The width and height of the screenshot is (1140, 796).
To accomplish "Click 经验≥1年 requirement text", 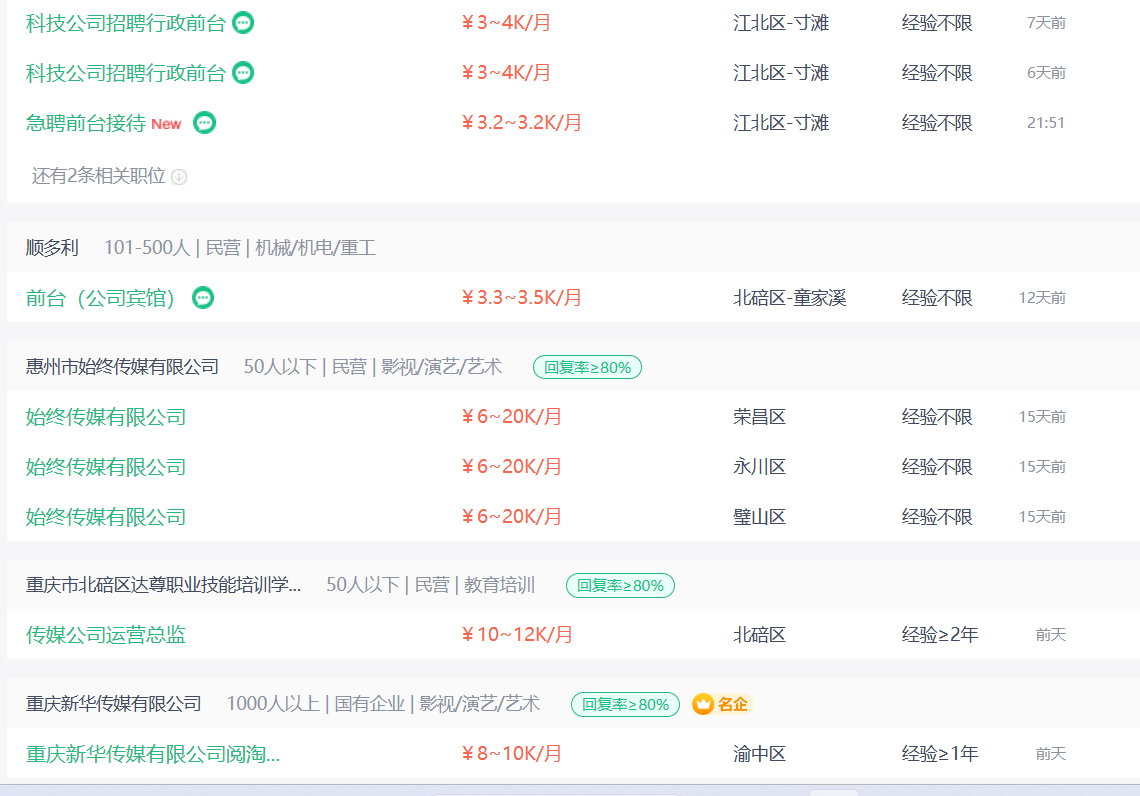I will [939, 754].
